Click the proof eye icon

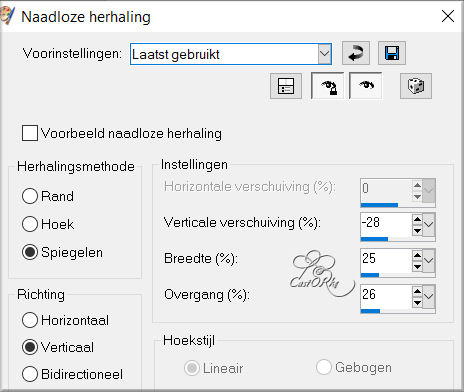click(x=366, y=86)
